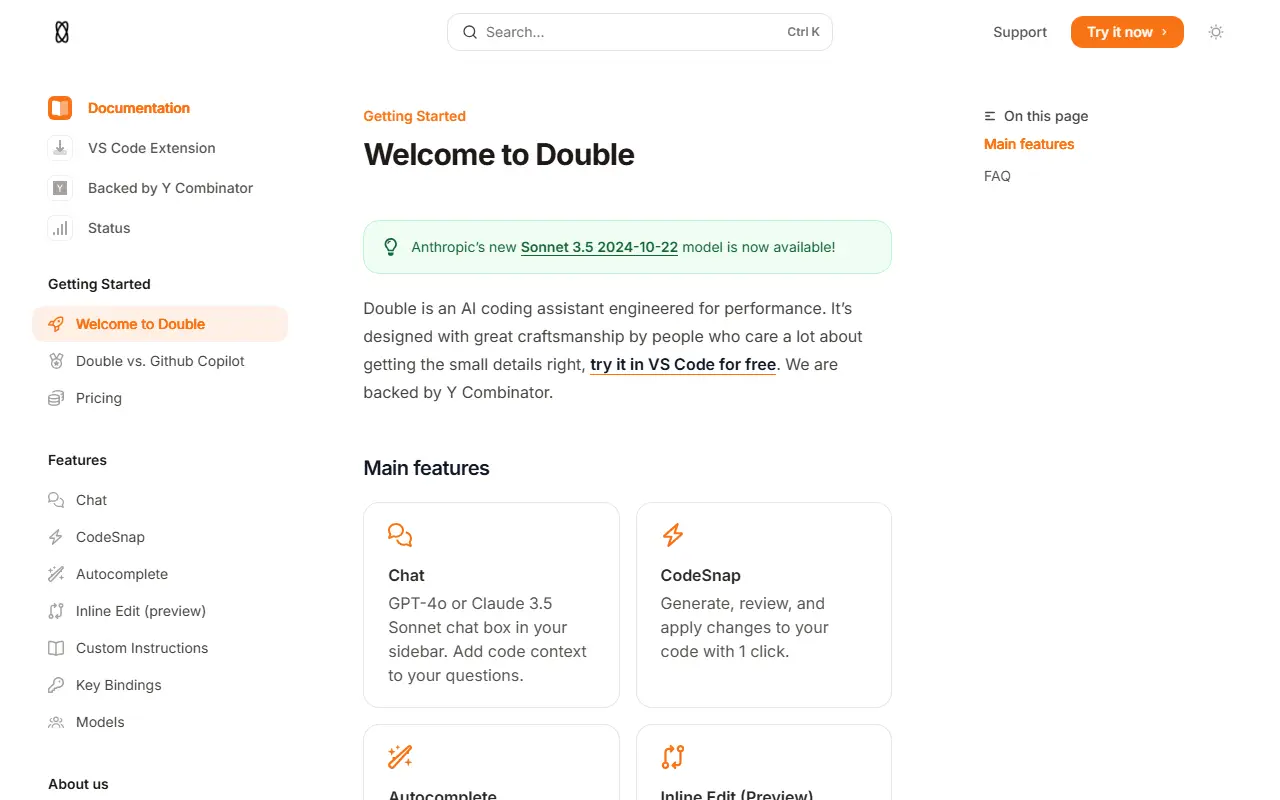Image resolution: width=1280 pixels, height=800 pixels.
Task: Click the open book icon beside Custom Instructions
Action: 56,648
